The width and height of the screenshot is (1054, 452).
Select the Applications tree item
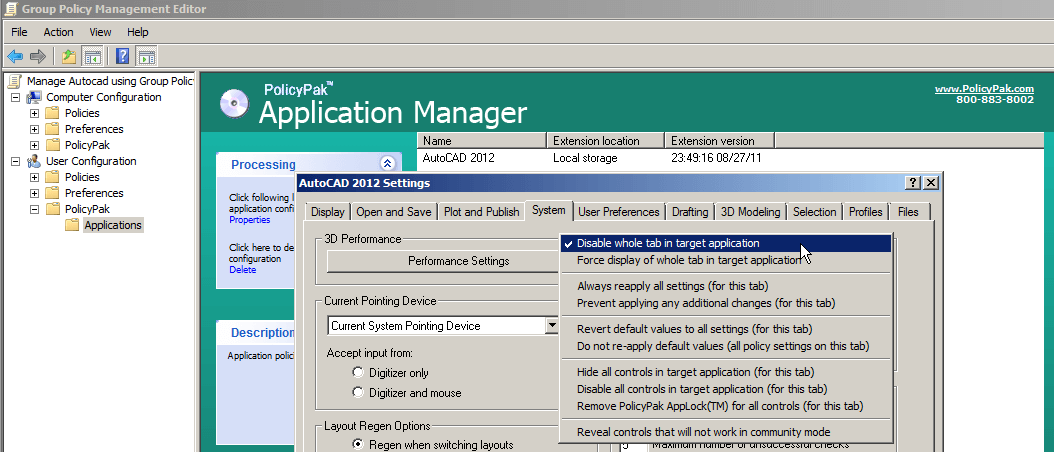click(x=113, y=225)
